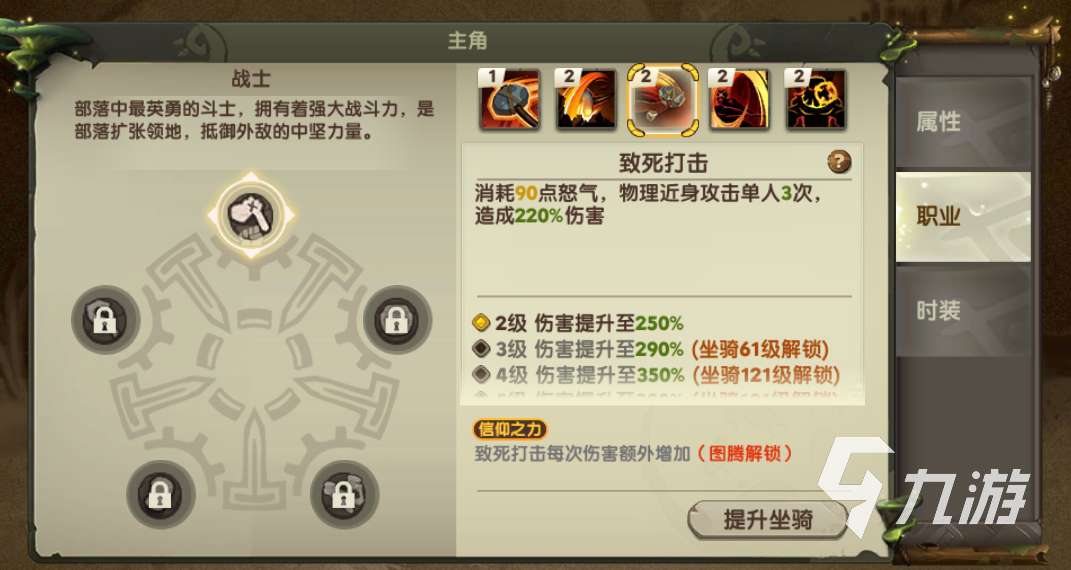Switch to the 属性 tab
1071x570 pixels.
click(x=963, y=123)
